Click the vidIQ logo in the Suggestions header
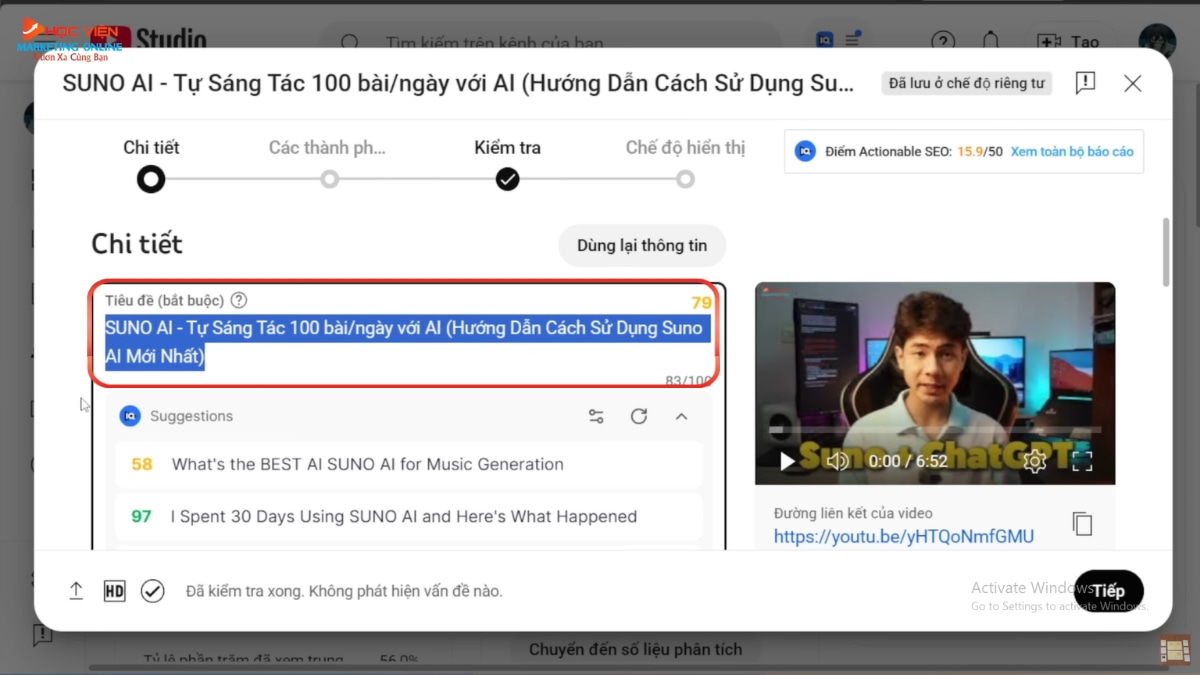This screenshot has height=675, width=1200. click(x=132, y=416)
